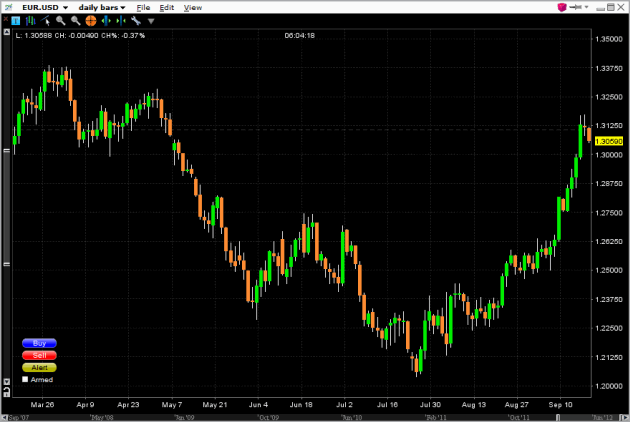Click the blue horizontal expand bars icon
Image resolution: width=630 pixels, height=422 pixels.
point(106,20)
